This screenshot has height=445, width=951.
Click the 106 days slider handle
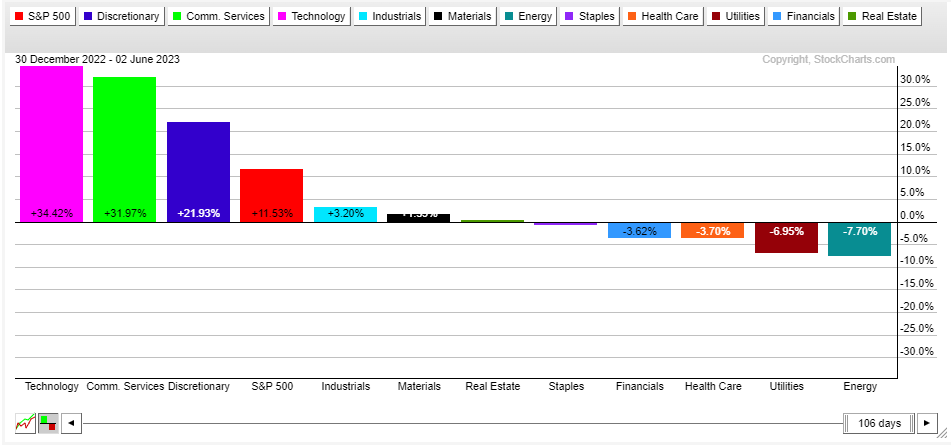point(879,423)
